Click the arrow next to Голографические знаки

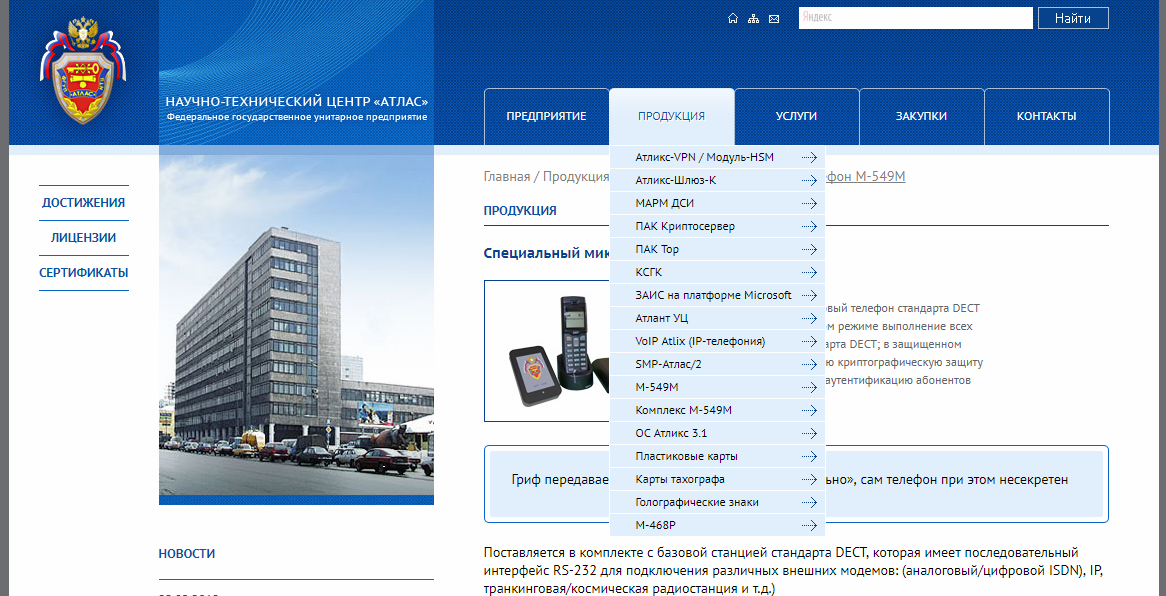pyautogui.click(x=809, y=503)
